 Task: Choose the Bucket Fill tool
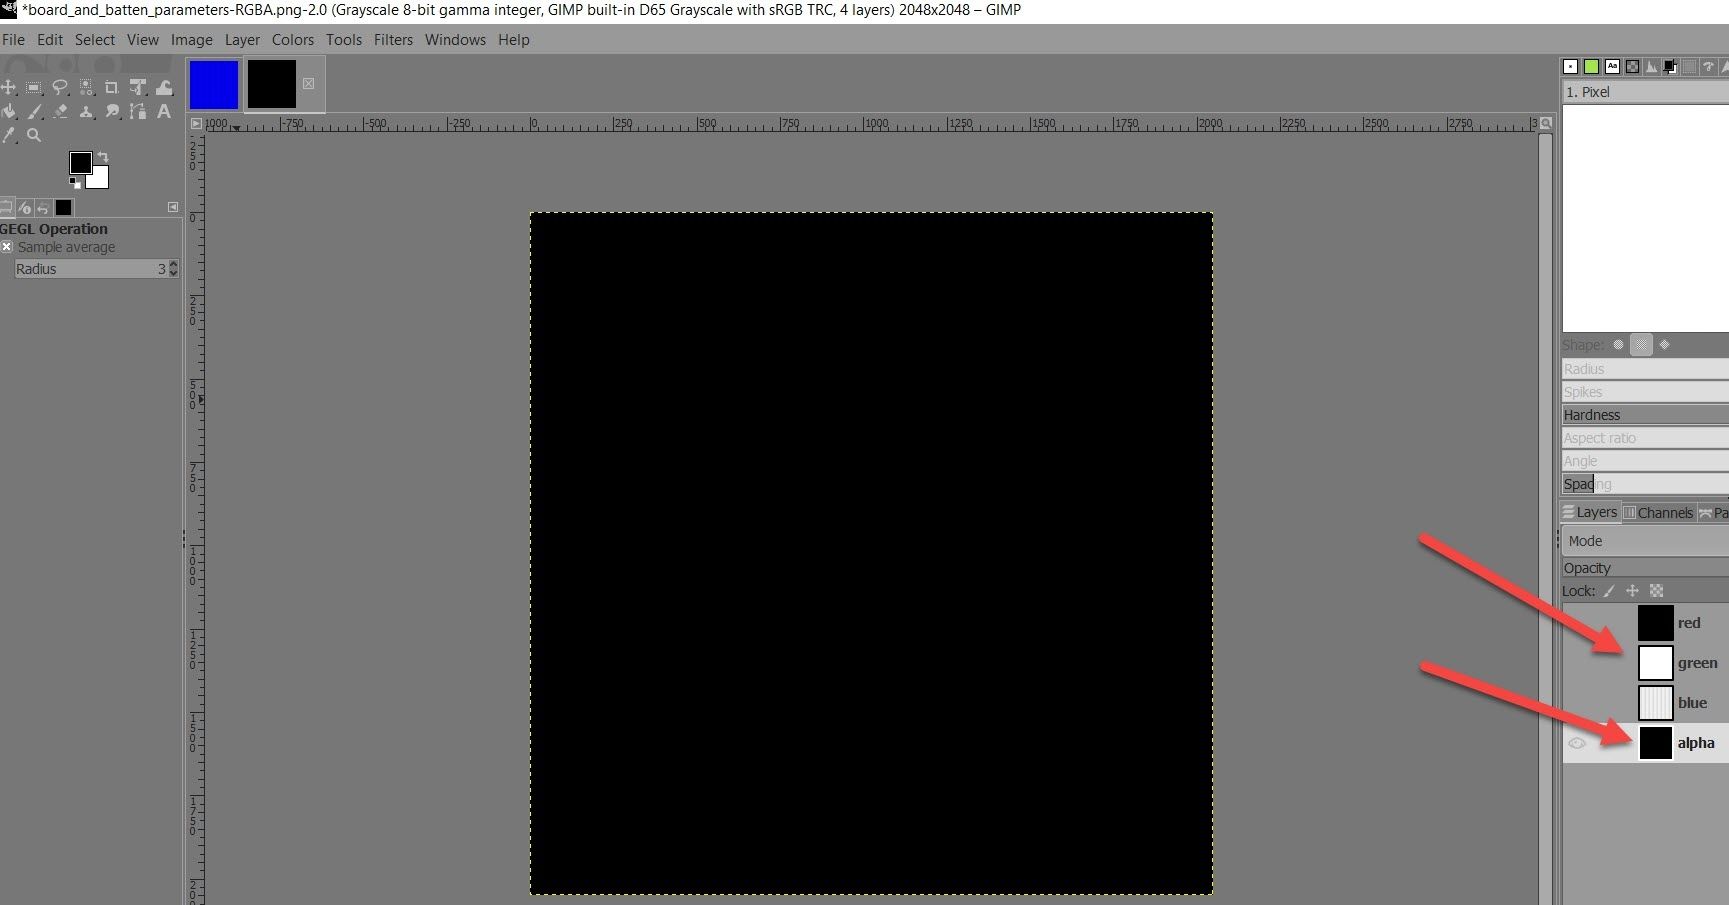coord(9,112)
